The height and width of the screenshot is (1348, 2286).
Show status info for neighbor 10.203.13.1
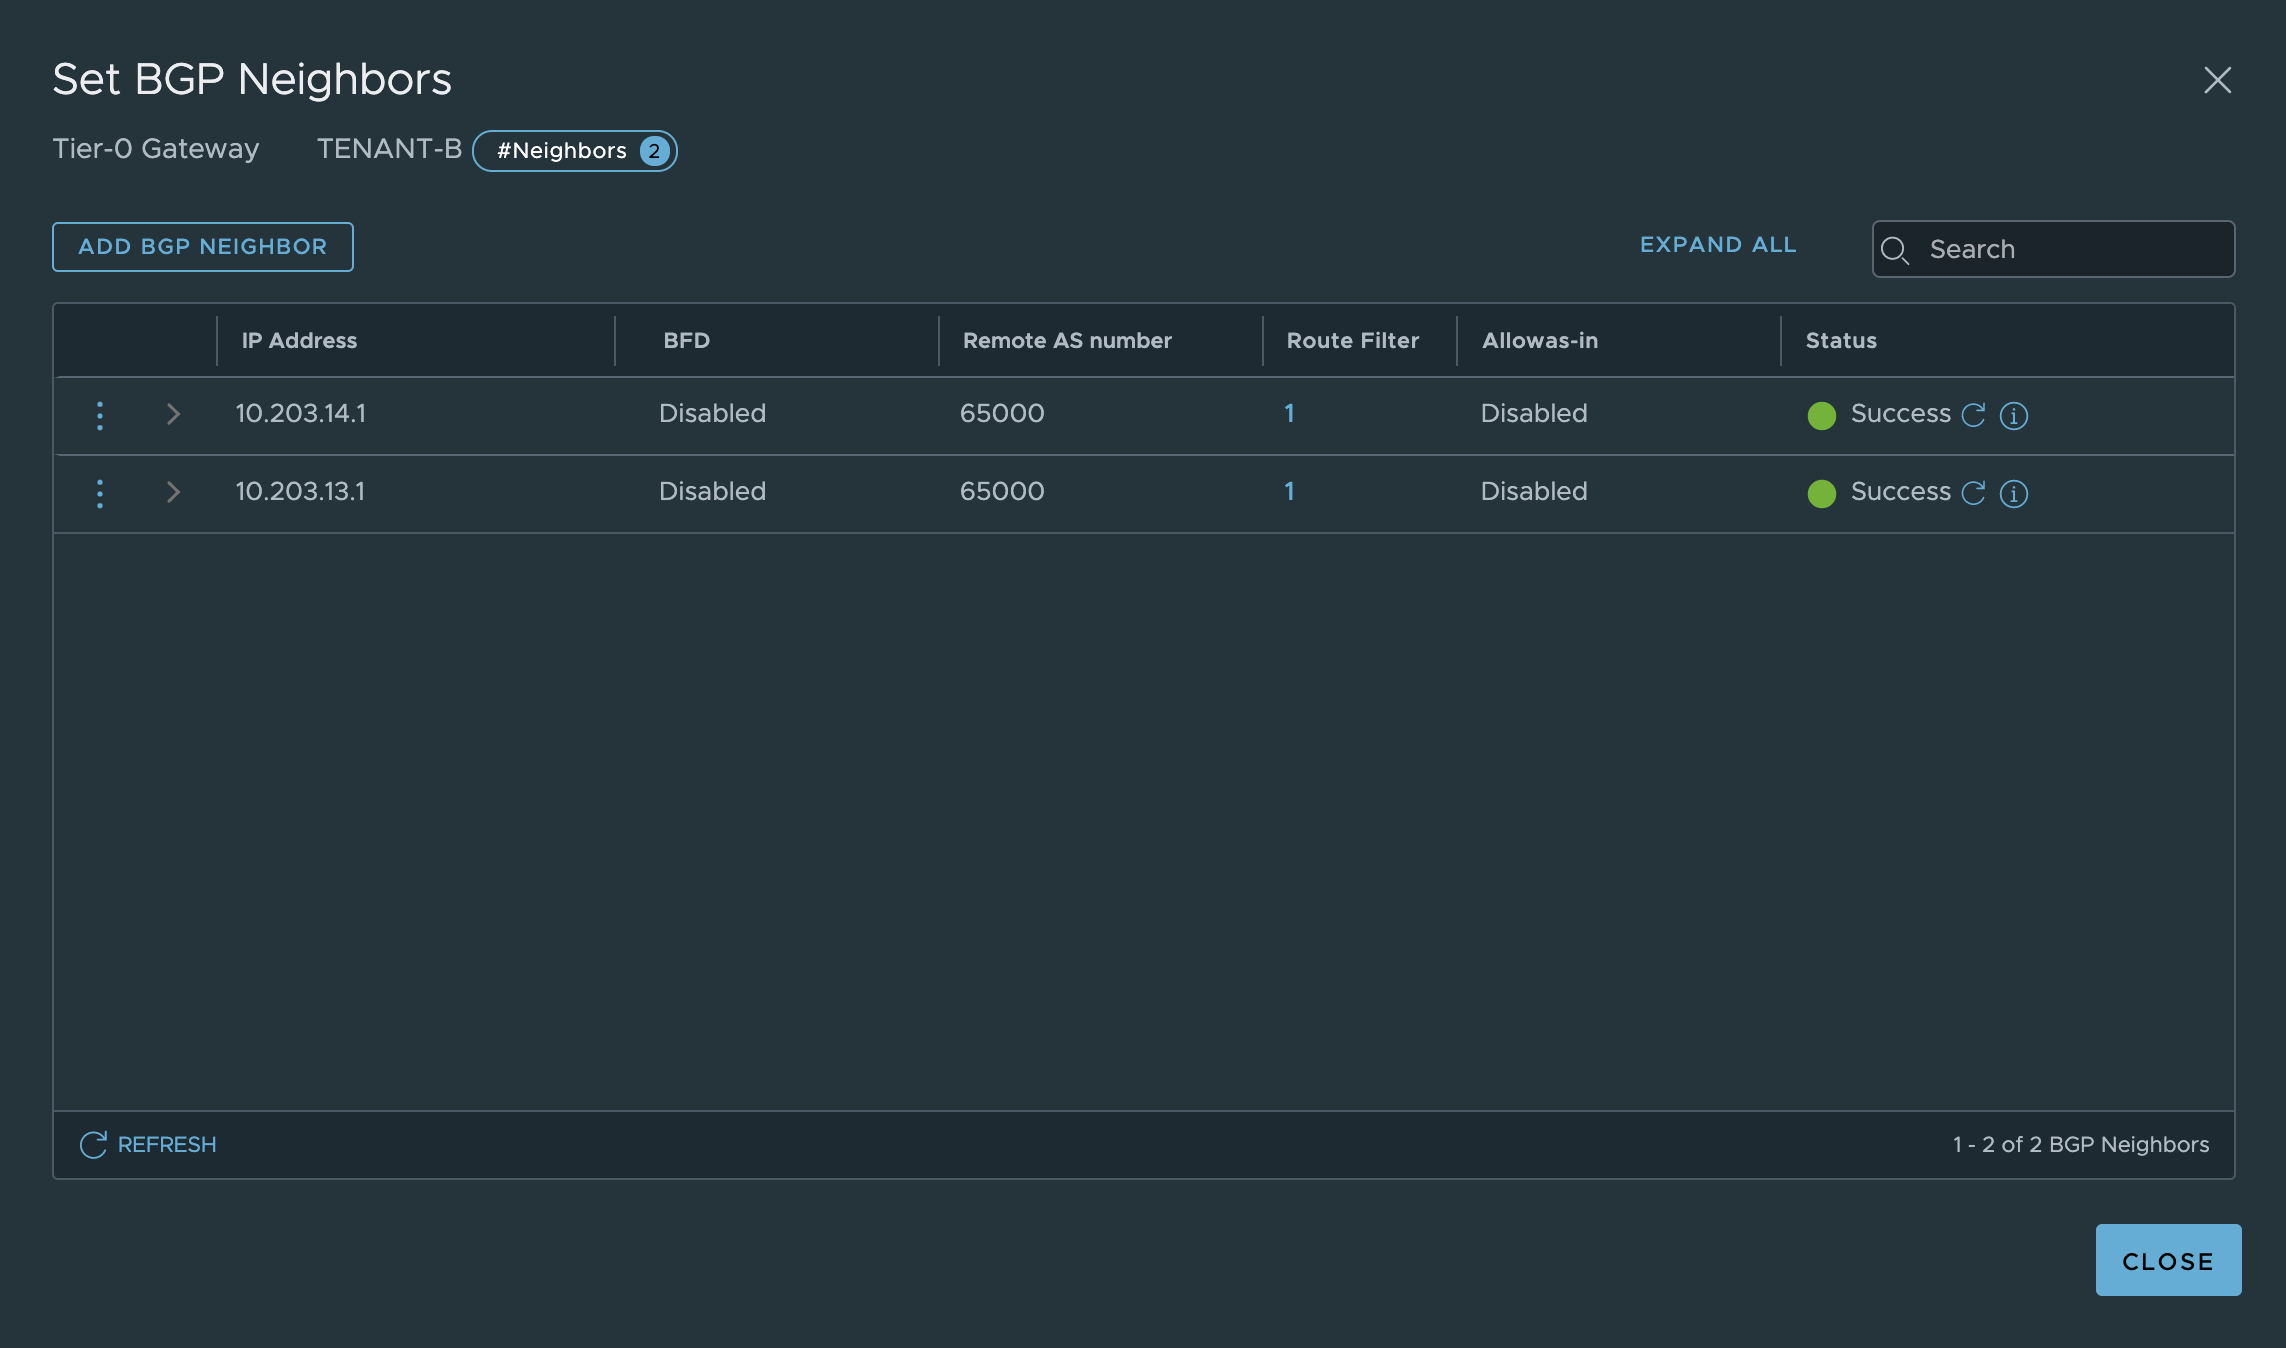click(x=2013, y=493)
